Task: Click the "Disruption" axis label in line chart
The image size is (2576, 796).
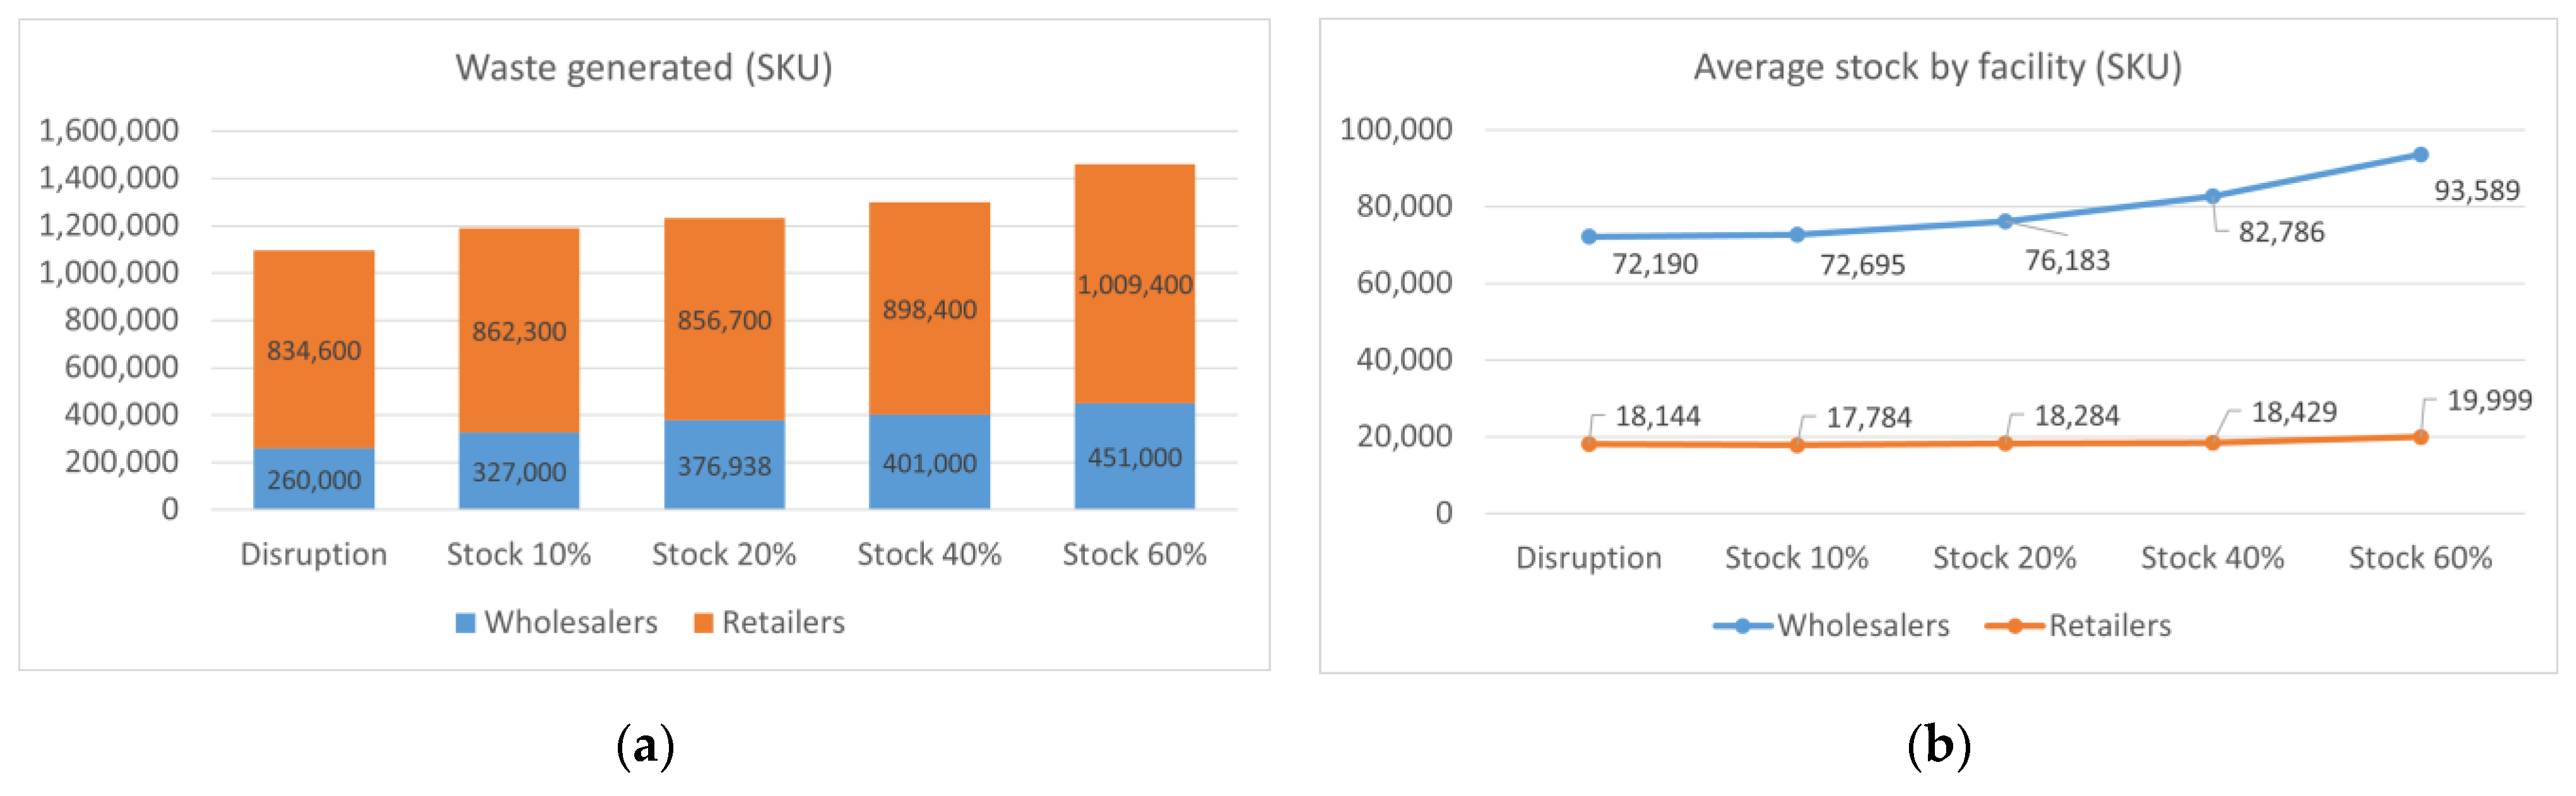Action: click(1588, 558)
